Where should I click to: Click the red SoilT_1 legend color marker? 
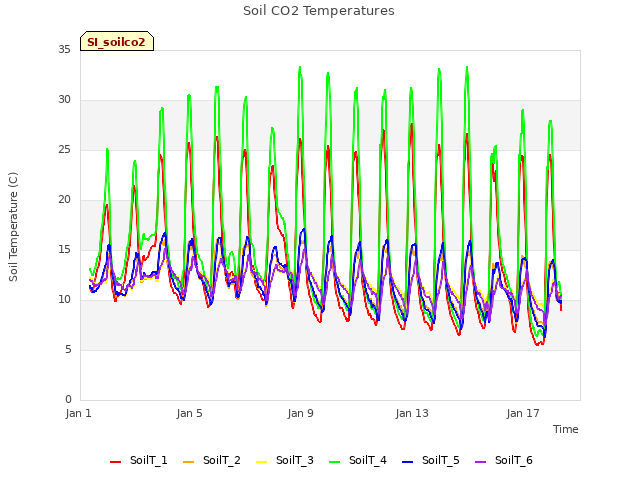coord(116,462)
